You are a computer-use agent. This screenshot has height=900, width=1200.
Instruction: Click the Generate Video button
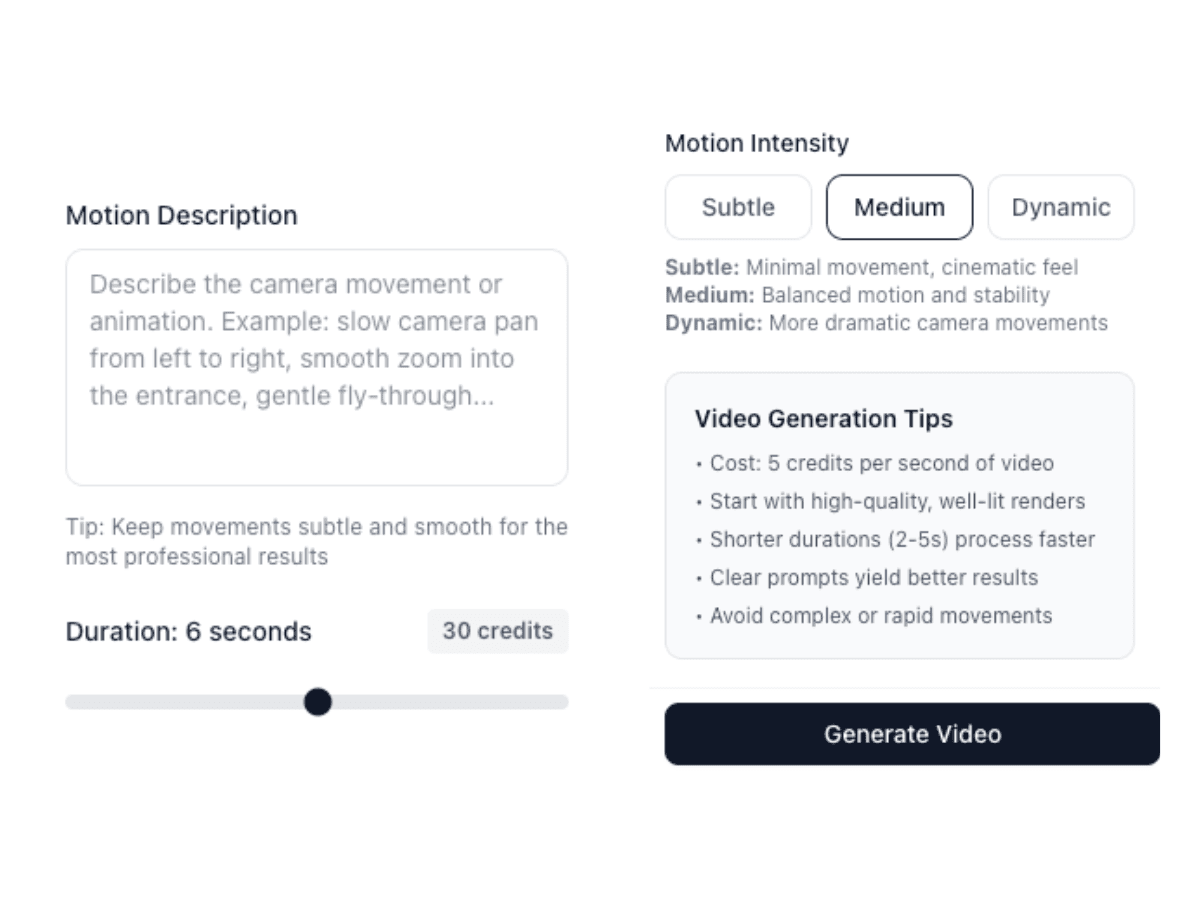[912, 734]
